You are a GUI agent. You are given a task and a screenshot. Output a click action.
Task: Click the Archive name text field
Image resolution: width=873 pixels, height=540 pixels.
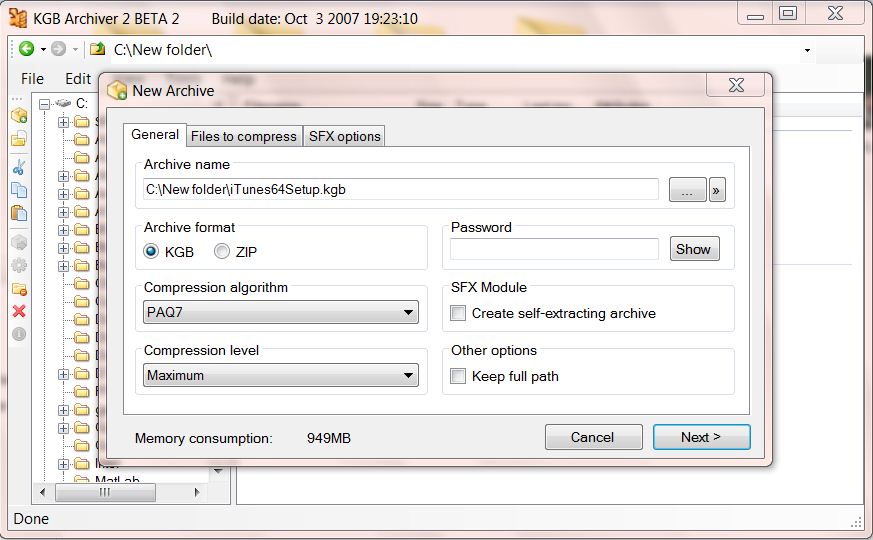click(401, 189)
